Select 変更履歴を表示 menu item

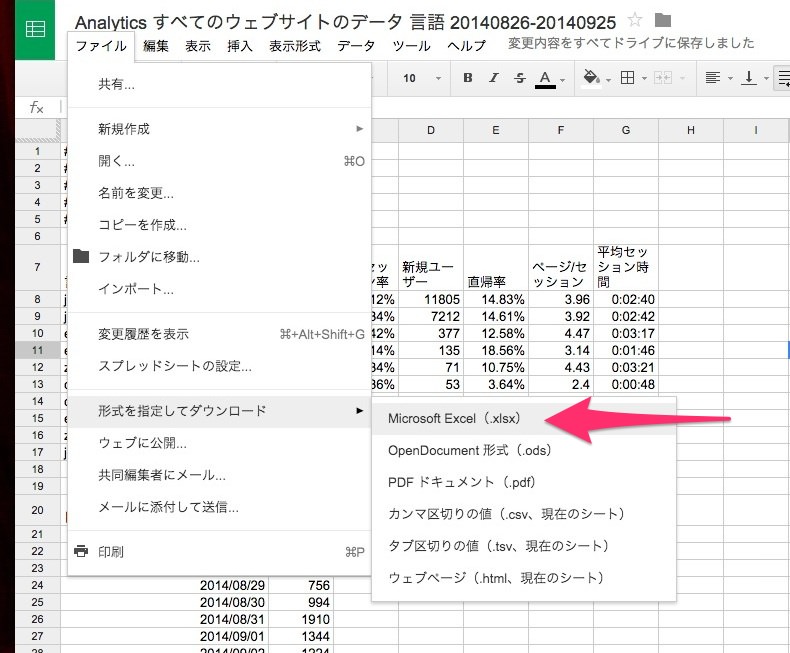pyautogui.click(x=220, y=334)
